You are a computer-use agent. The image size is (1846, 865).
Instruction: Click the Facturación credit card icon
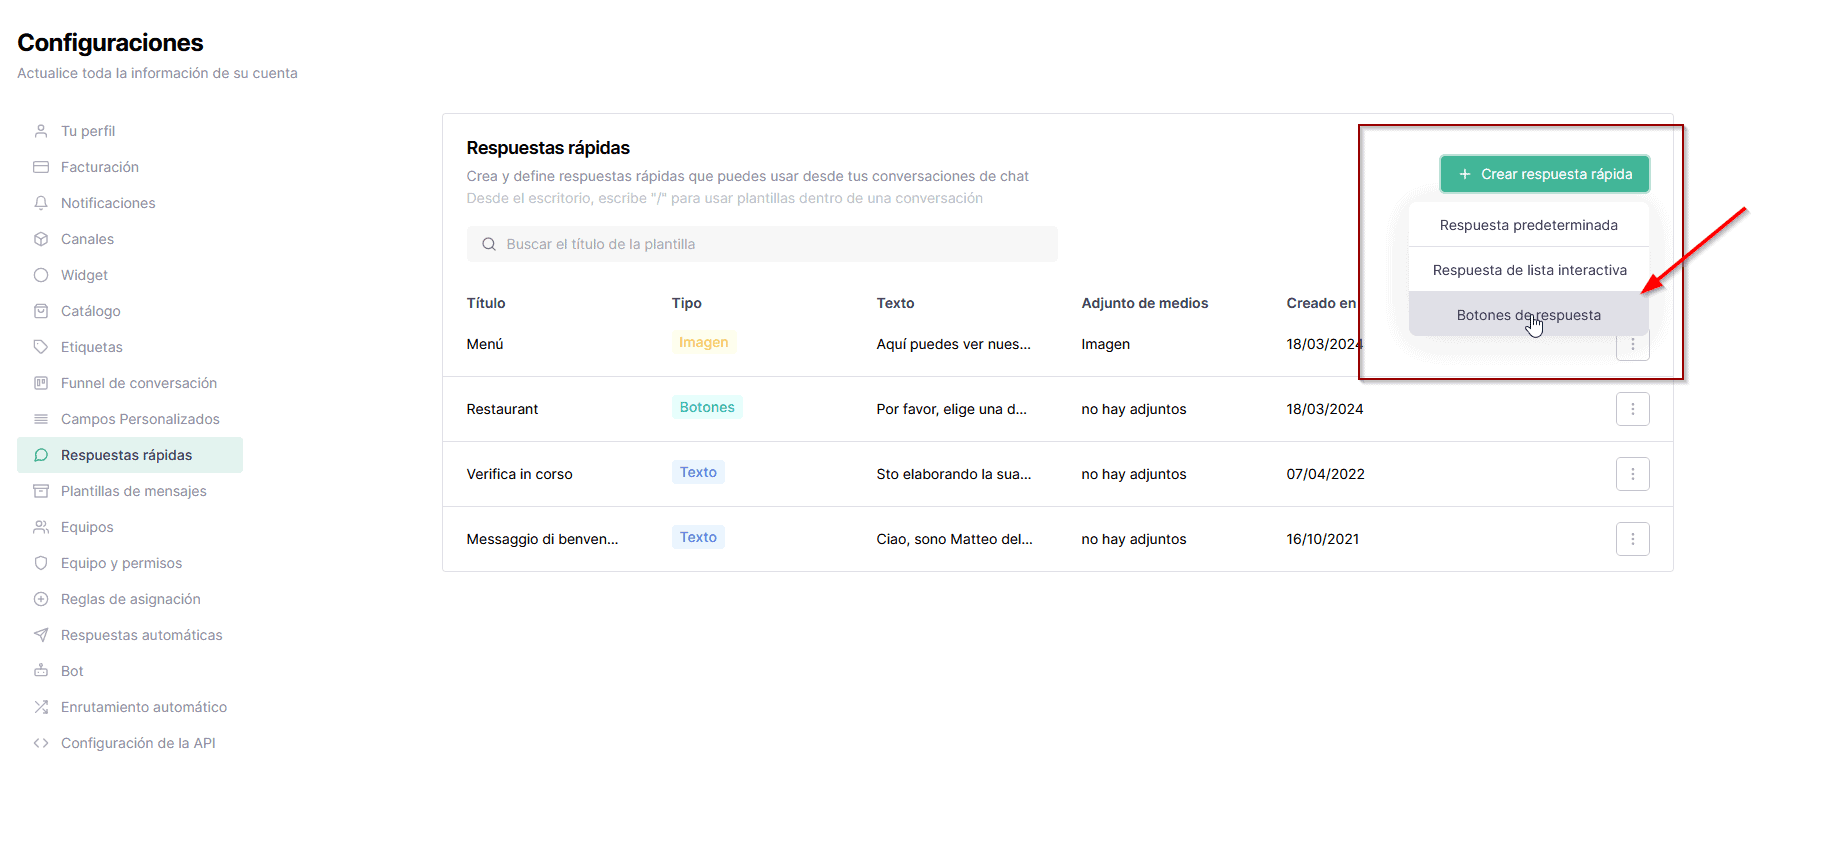(41, 167)
